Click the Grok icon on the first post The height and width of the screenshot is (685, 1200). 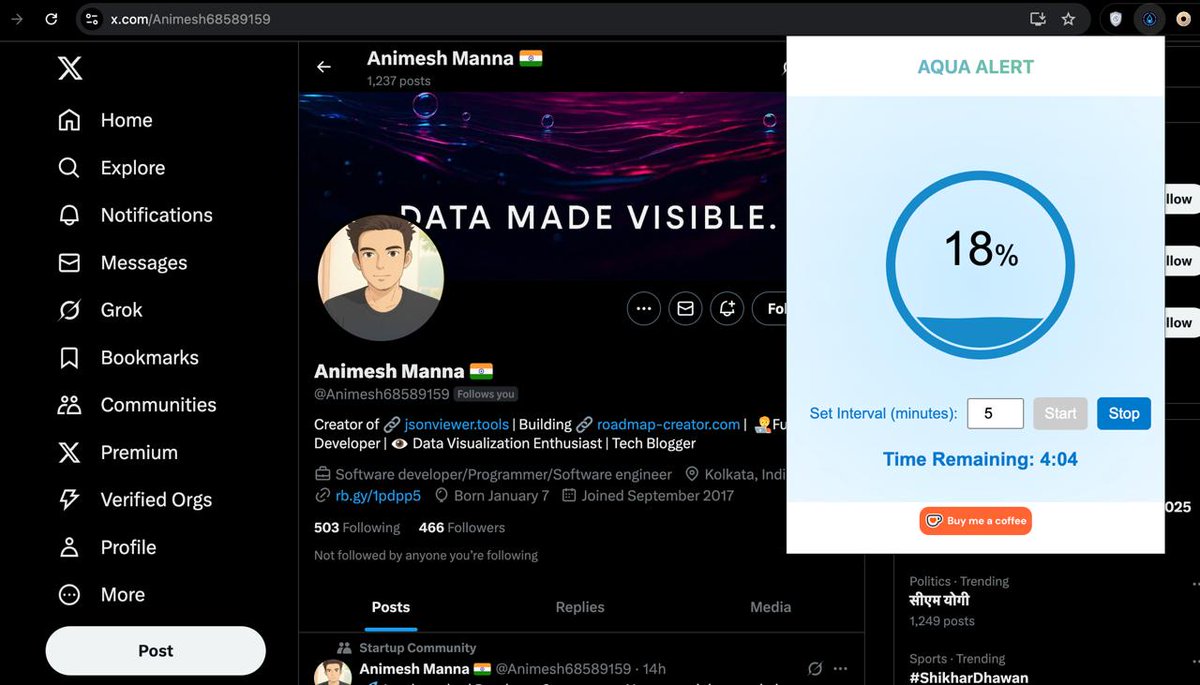tap(815, 668)
